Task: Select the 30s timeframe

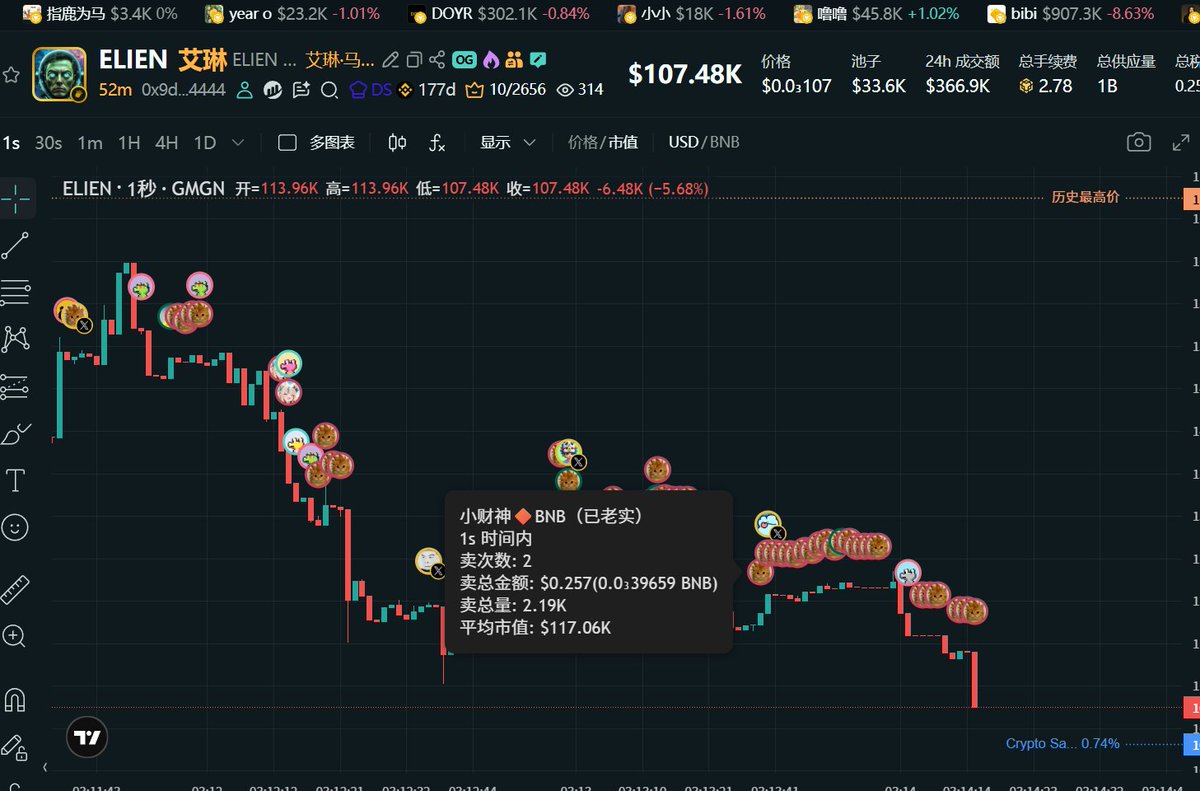Action: (48, 143)
